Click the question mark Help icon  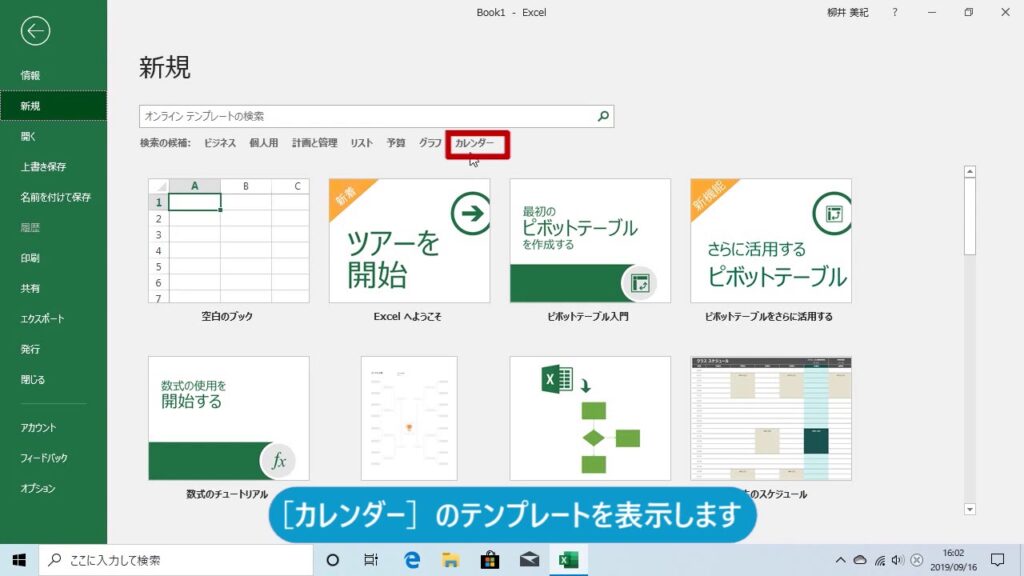[895, 12]
